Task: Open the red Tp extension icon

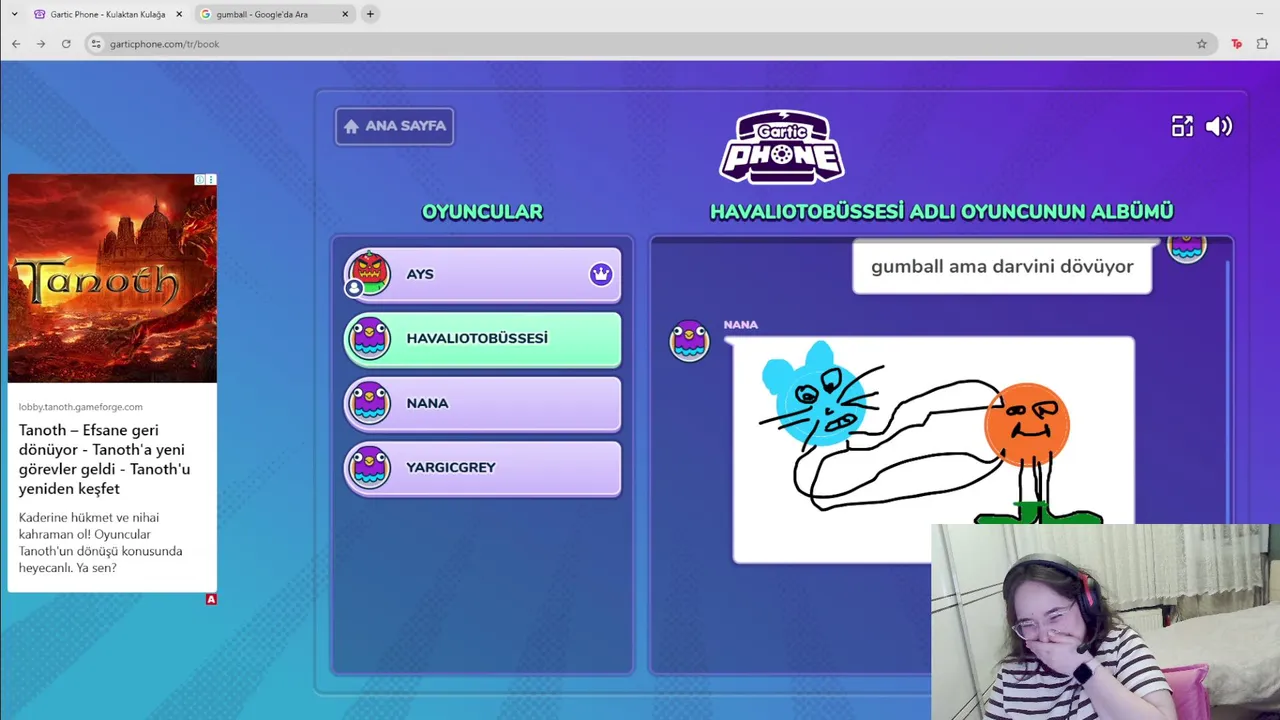Action: (x=1237, y=44)
